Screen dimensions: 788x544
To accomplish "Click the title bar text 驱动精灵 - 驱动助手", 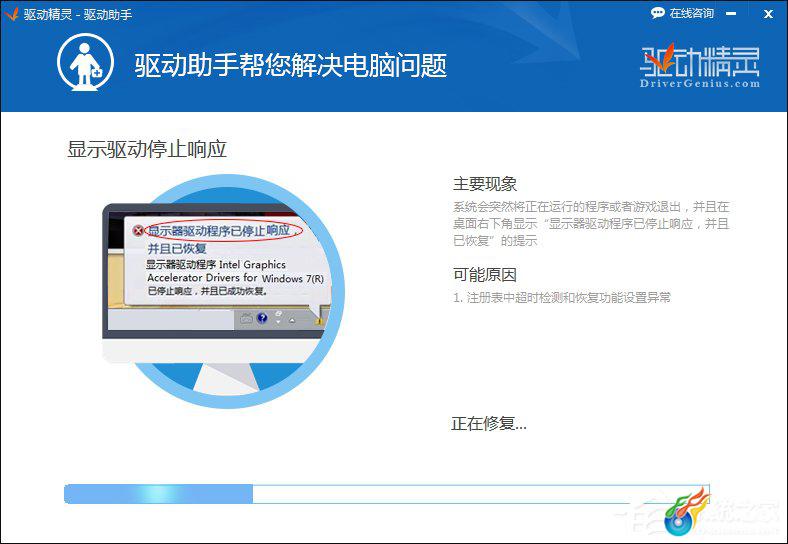I will [x=78, y=15].
